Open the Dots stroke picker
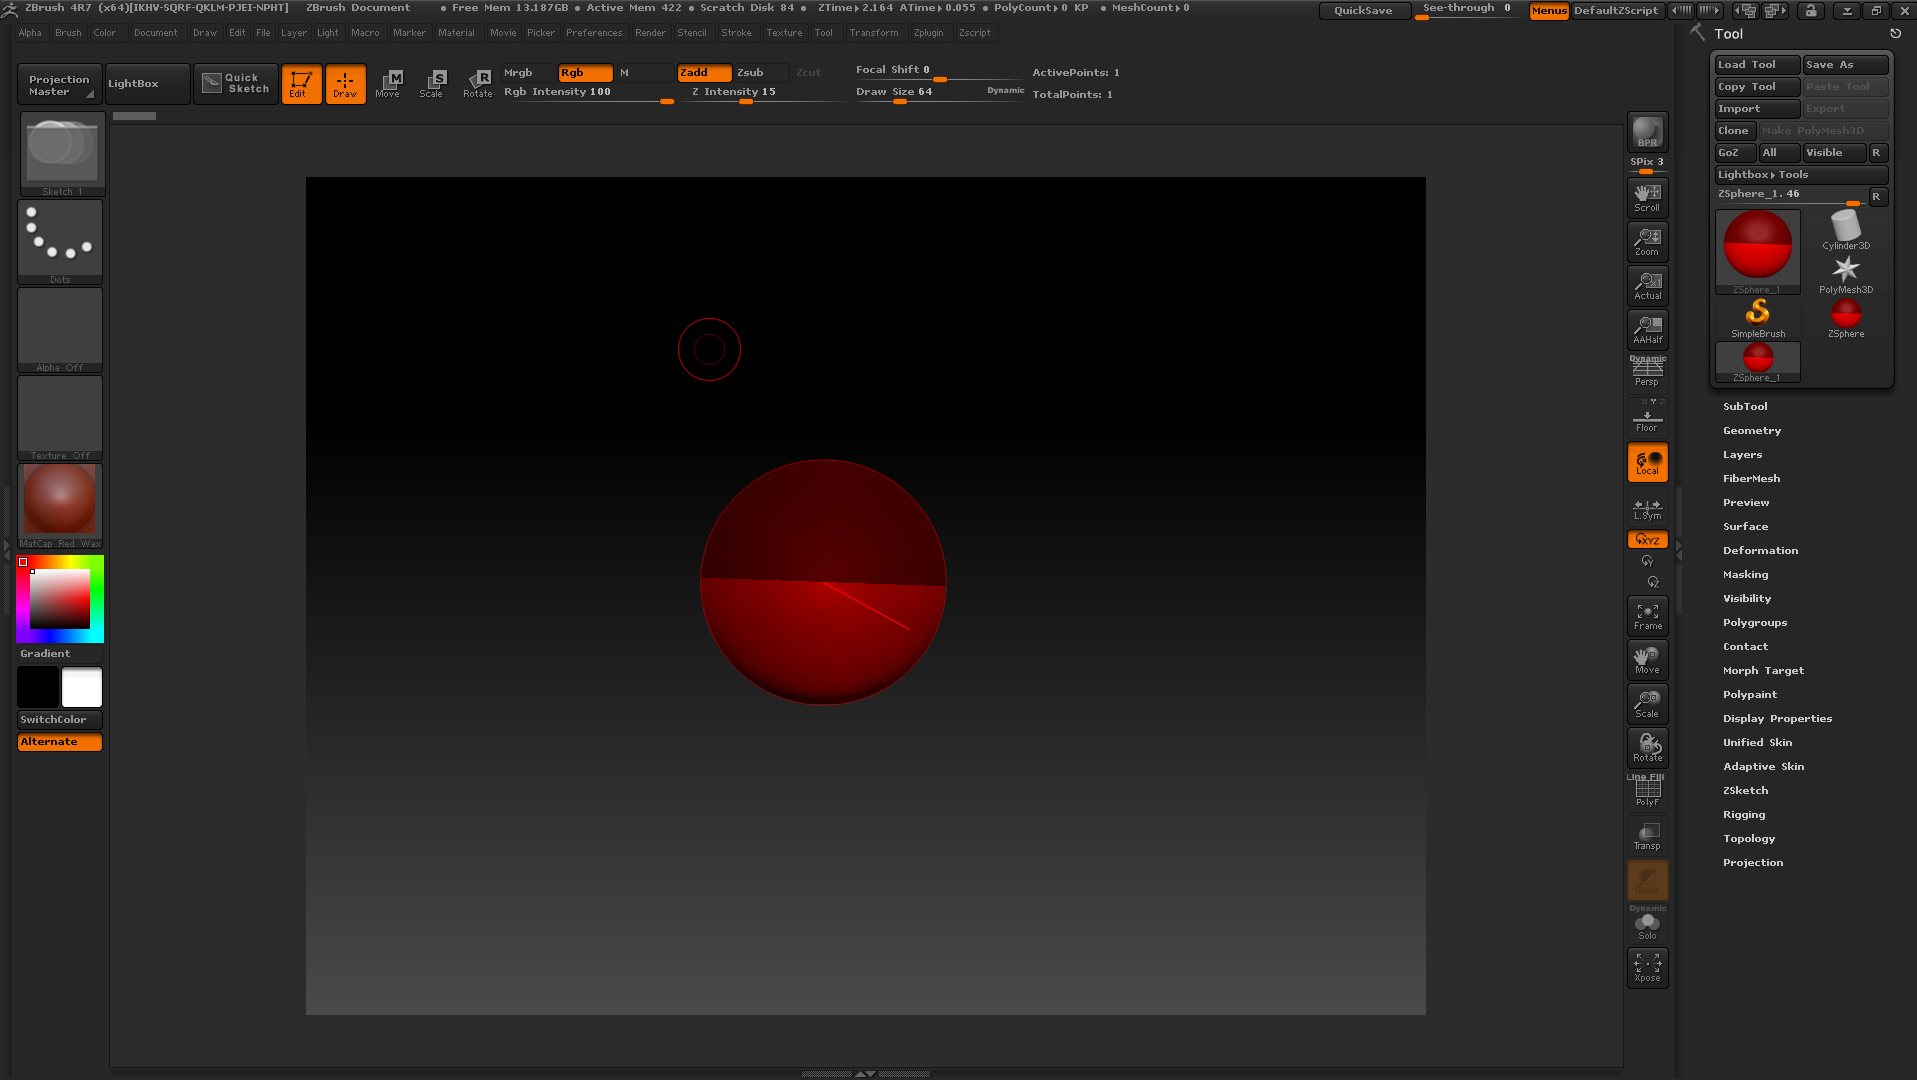The height and width of the screenshot is (1083, 1917). (x=60, y=242)
